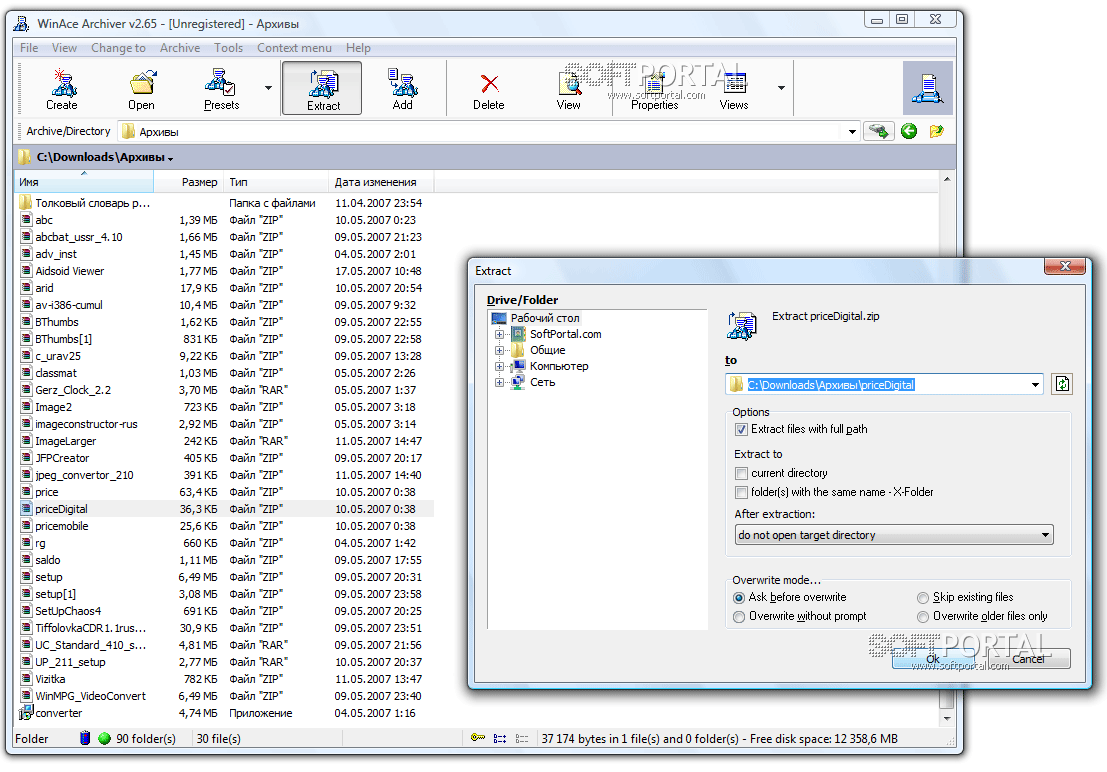Click the list view icon in status bar
The height and width of the screenshot is (772, 1107).
pos(500,739)
